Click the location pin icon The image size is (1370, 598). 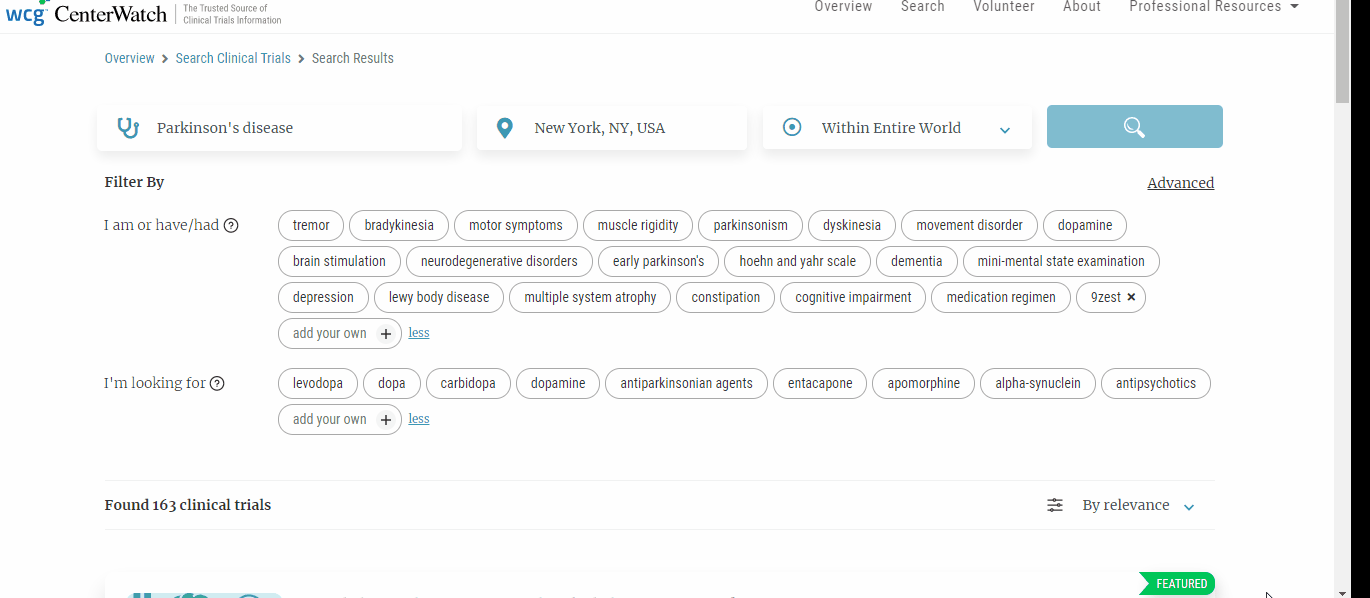pos(505,128)
